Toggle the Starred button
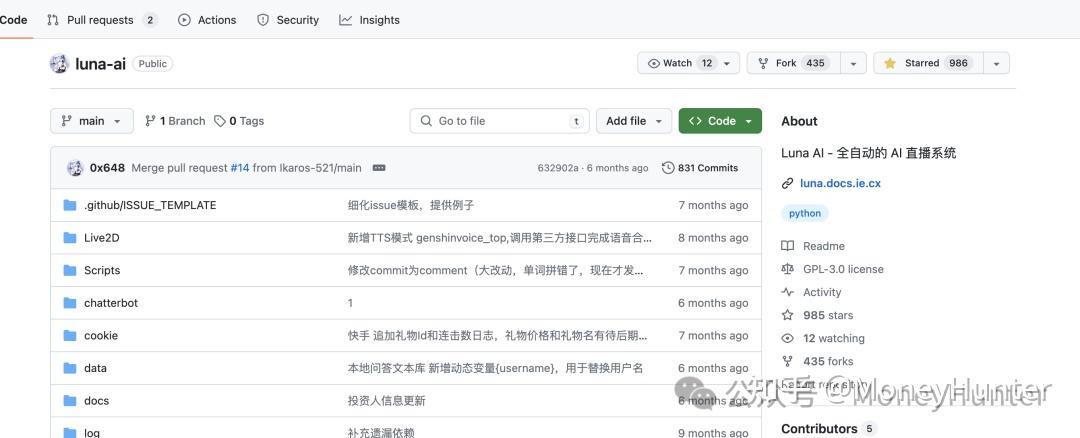 pyautogui.click(x=927, y=63)
